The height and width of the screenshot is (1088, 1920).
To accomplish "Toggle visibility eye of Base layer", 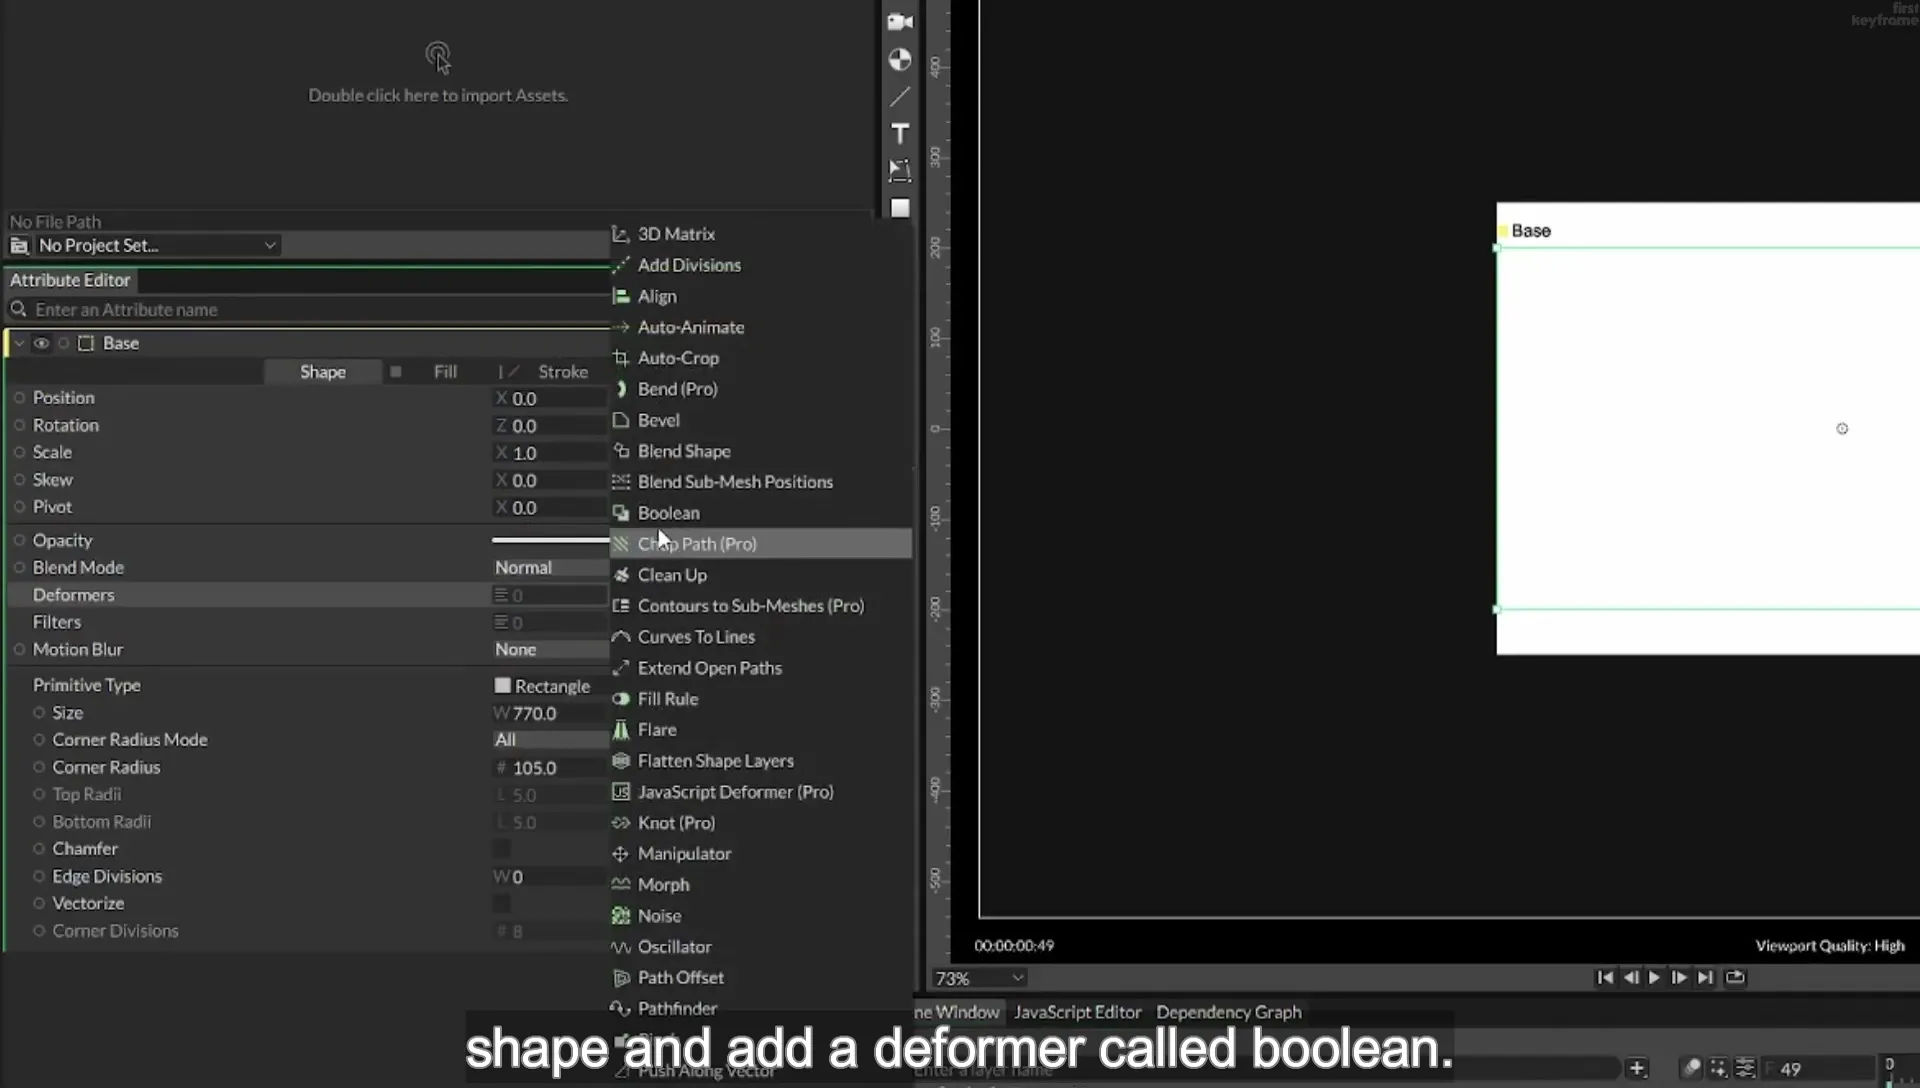I will [x=41, y=343].
